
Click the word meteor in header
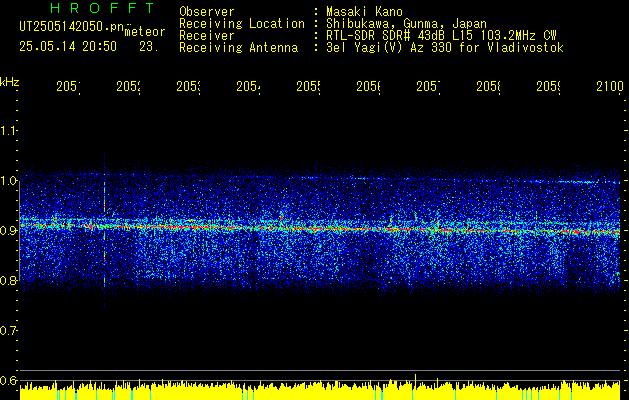[x=145, y=32]
